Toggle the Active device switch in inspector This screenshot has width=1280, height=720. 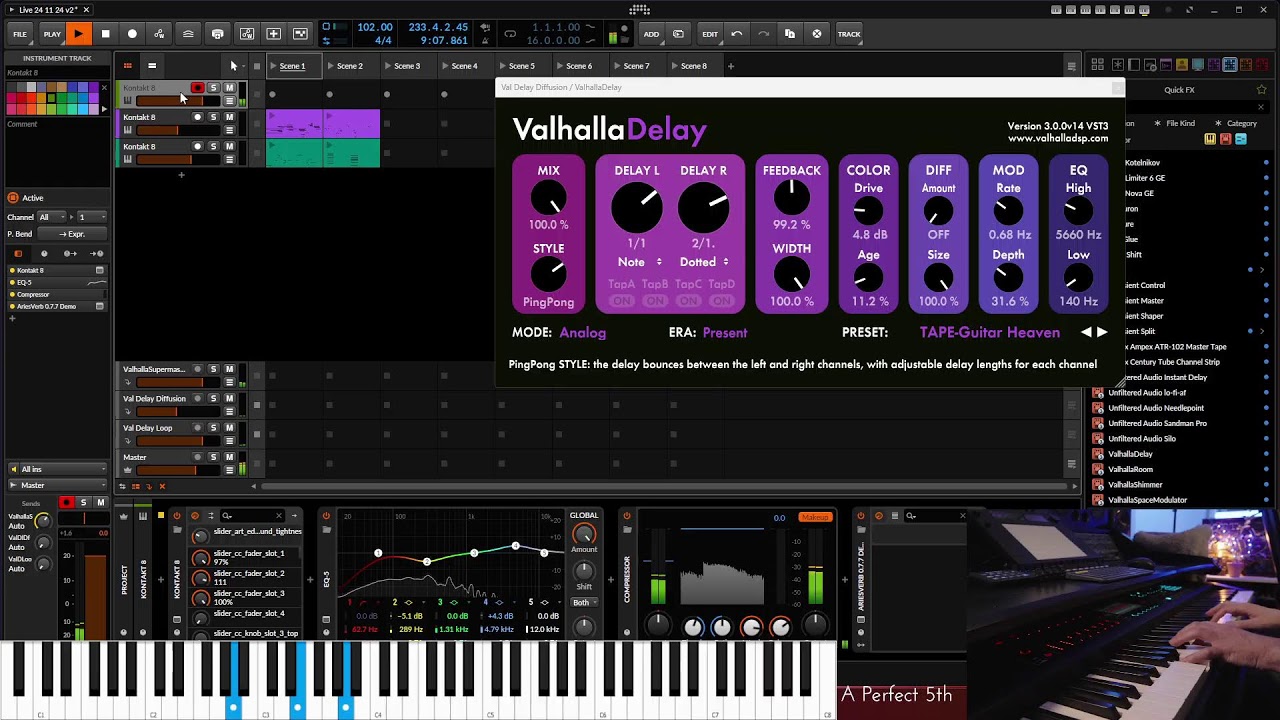13,198
